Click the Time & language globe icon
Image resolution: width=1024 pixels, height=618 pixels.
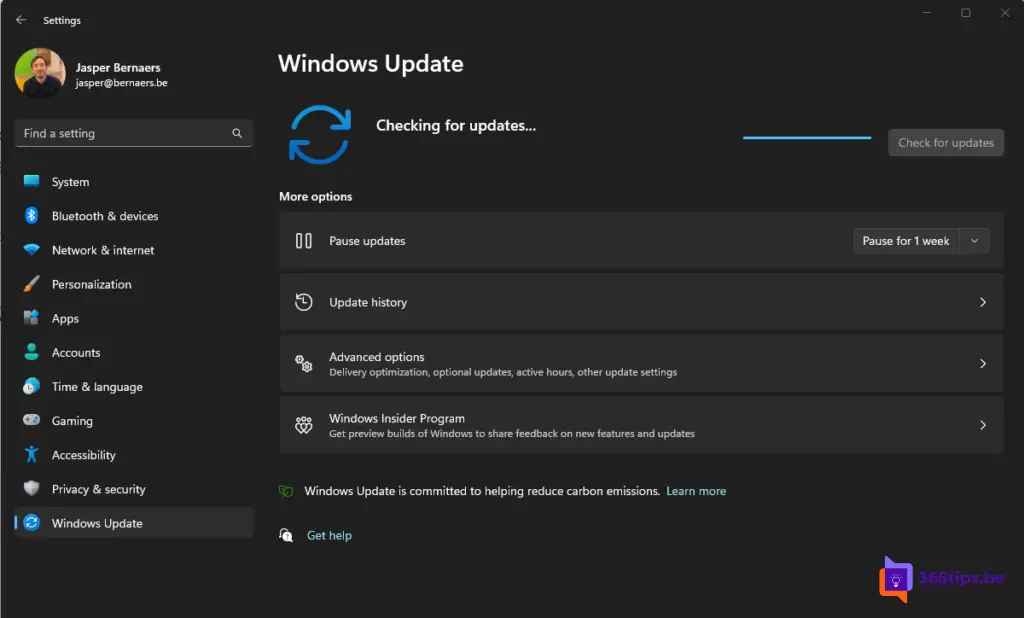pyautogui.click(x=31, y=387)
